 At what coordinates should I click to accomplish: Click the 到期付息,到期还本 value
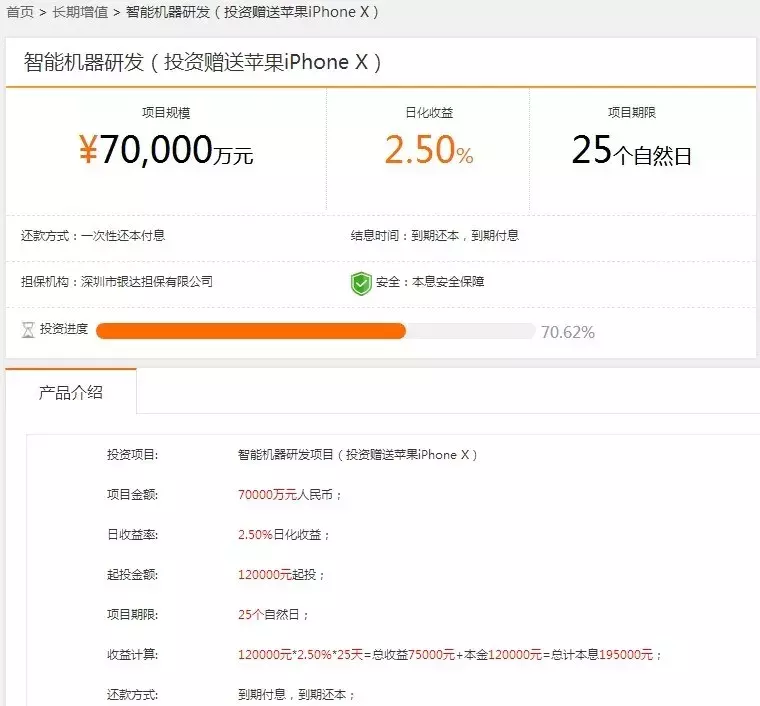point(296,695)
